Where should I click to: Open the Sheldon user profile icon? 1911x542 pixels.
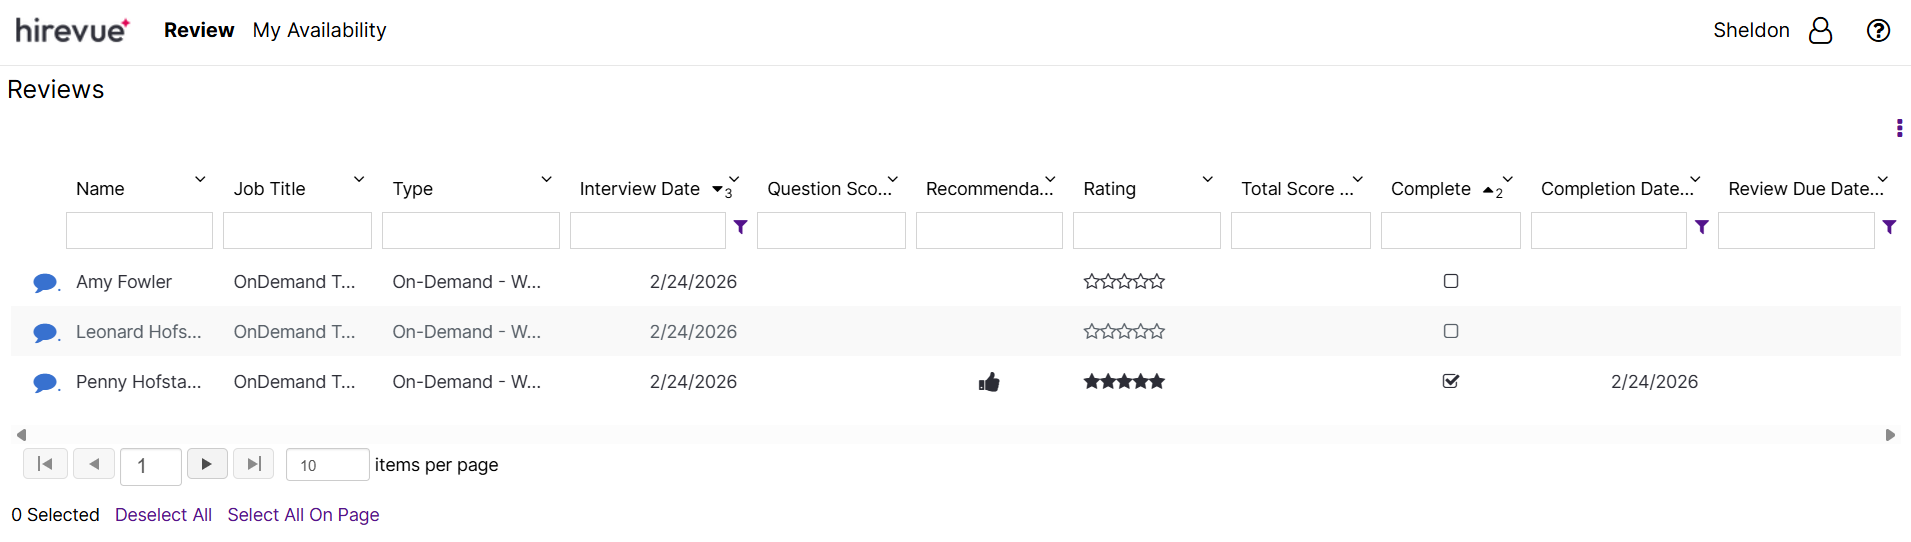click(1820, 31)
